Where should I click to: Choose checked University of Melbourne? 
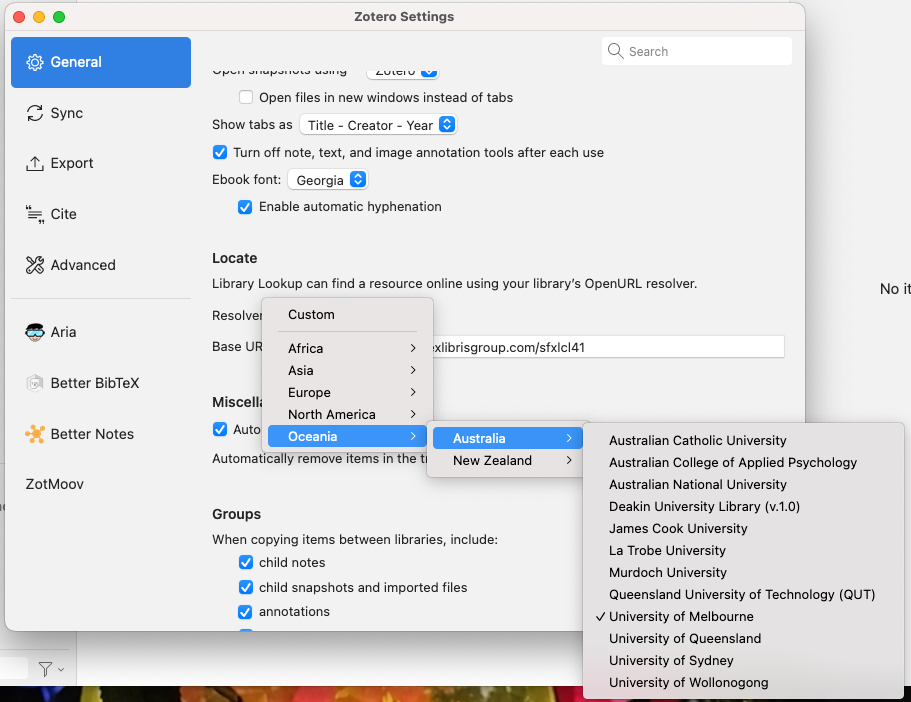click(744, 617)
